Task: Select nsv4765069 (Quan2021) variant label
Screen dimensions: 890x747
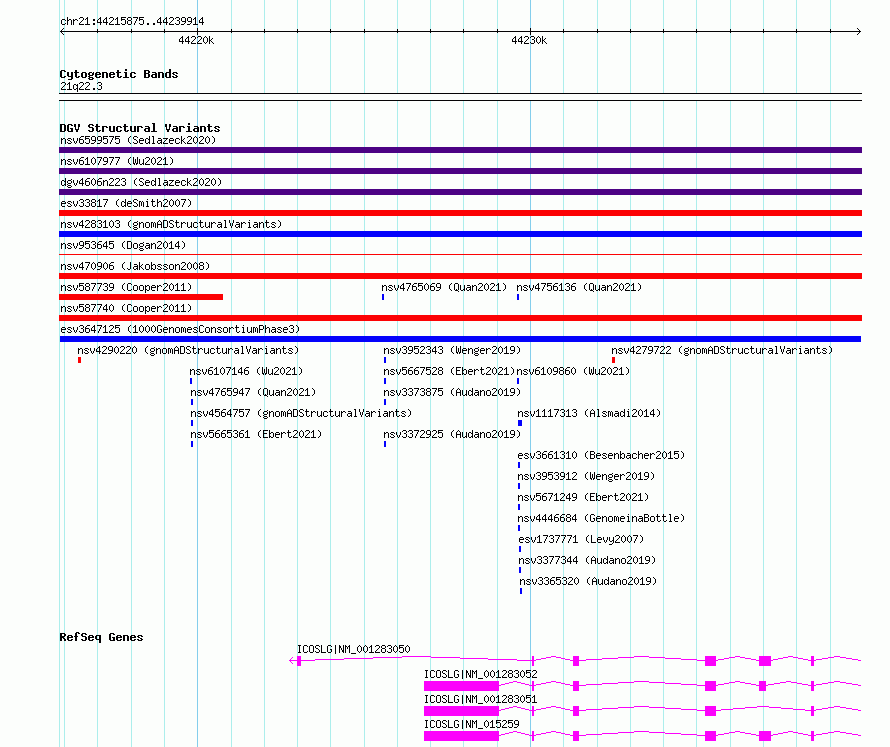Action: (x=444, y=287)
